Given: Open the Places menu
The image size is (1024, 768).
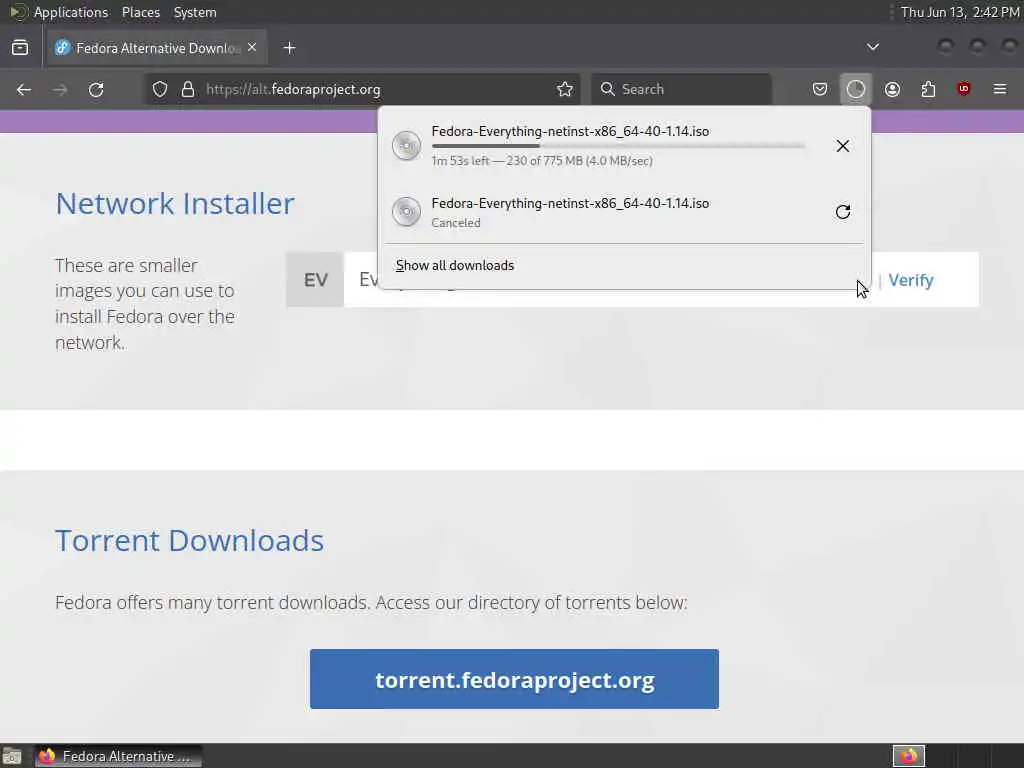Looking at the screenshot, I should pyautogui.click(x=140, y=12).
